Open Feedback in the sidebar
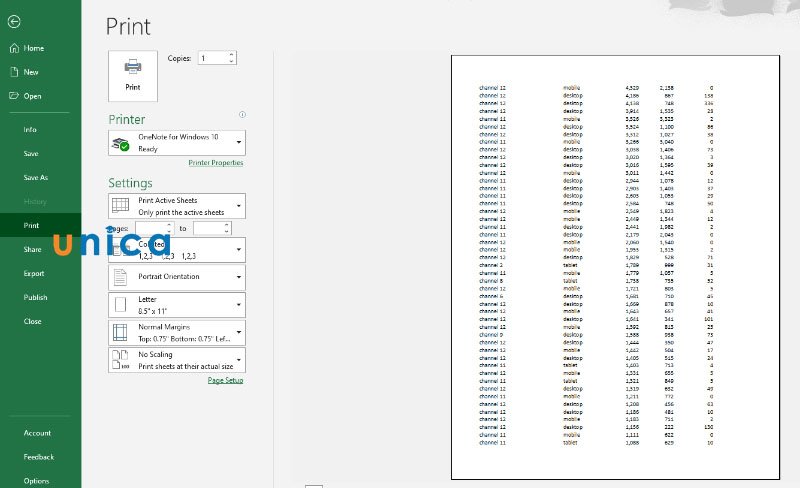 39,457
